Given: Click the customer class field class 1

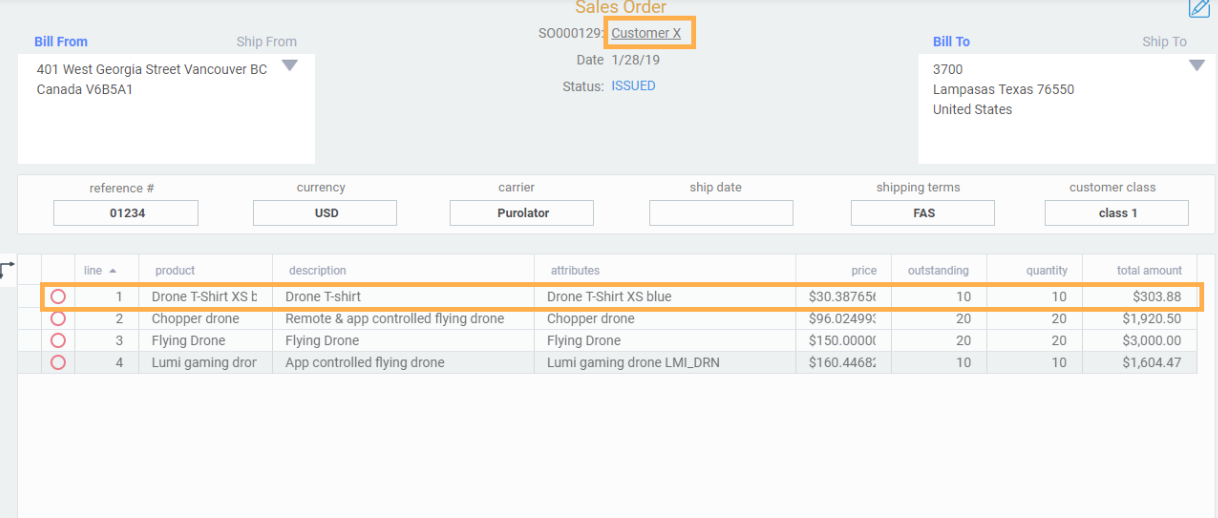Looking at the screenshot, I should 1117,213.
